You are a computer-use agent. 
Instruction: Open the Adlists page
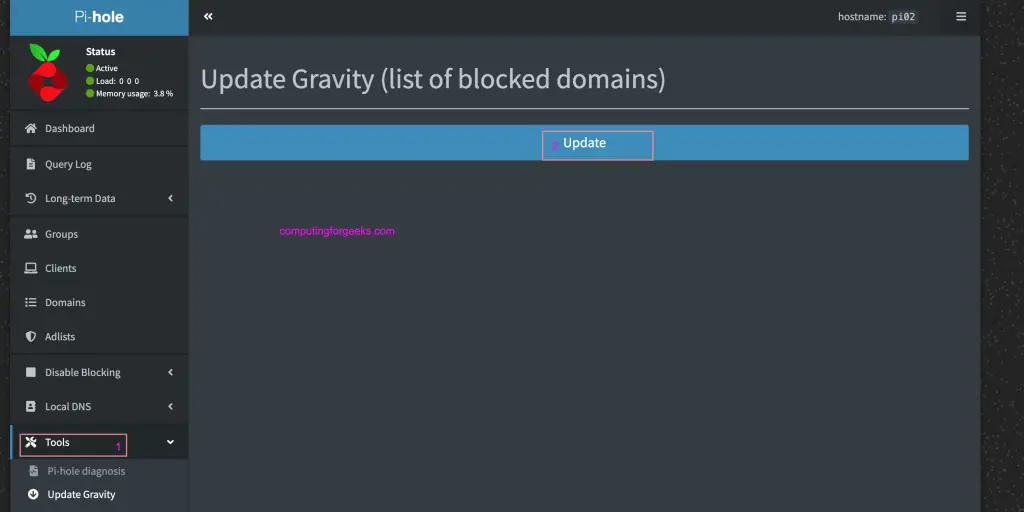click(x=99, y=336)
